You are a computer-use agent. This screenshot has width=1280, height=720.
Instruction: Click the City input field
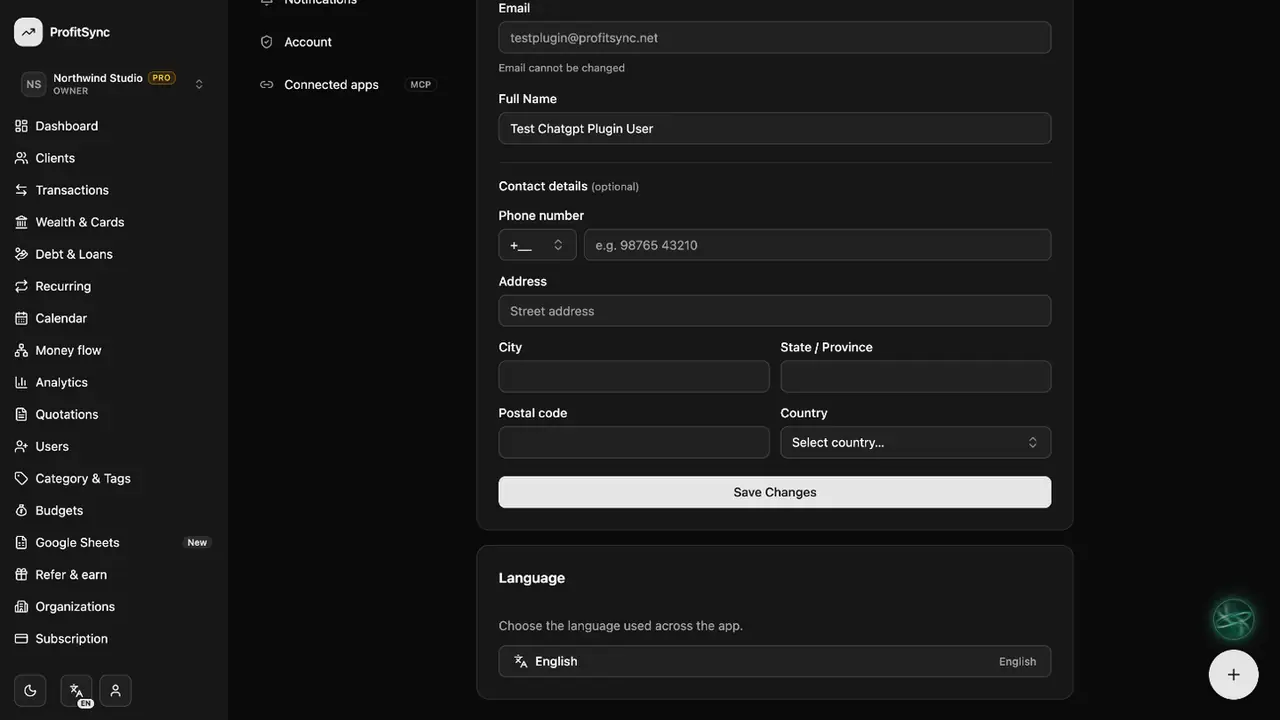[x=634, y=376]
